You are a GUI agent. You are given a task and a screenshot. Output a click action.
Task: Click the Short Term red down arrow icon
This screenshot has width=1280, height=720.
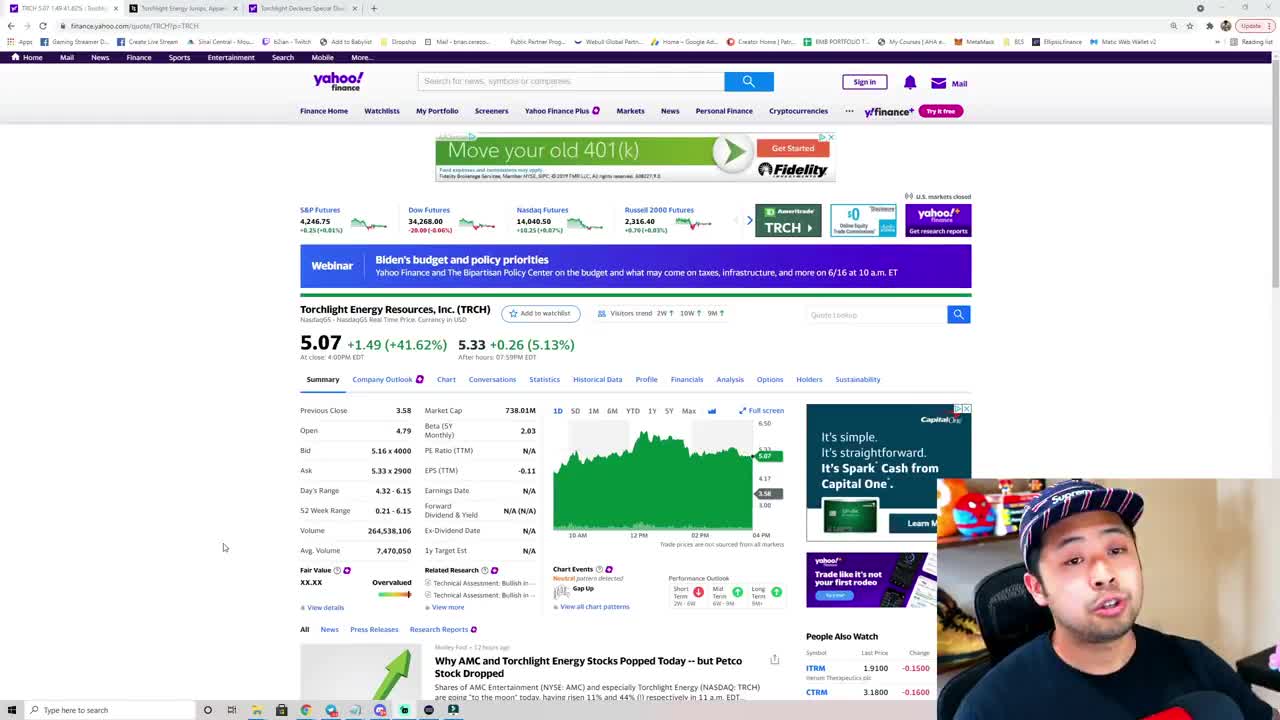point(698,592)
